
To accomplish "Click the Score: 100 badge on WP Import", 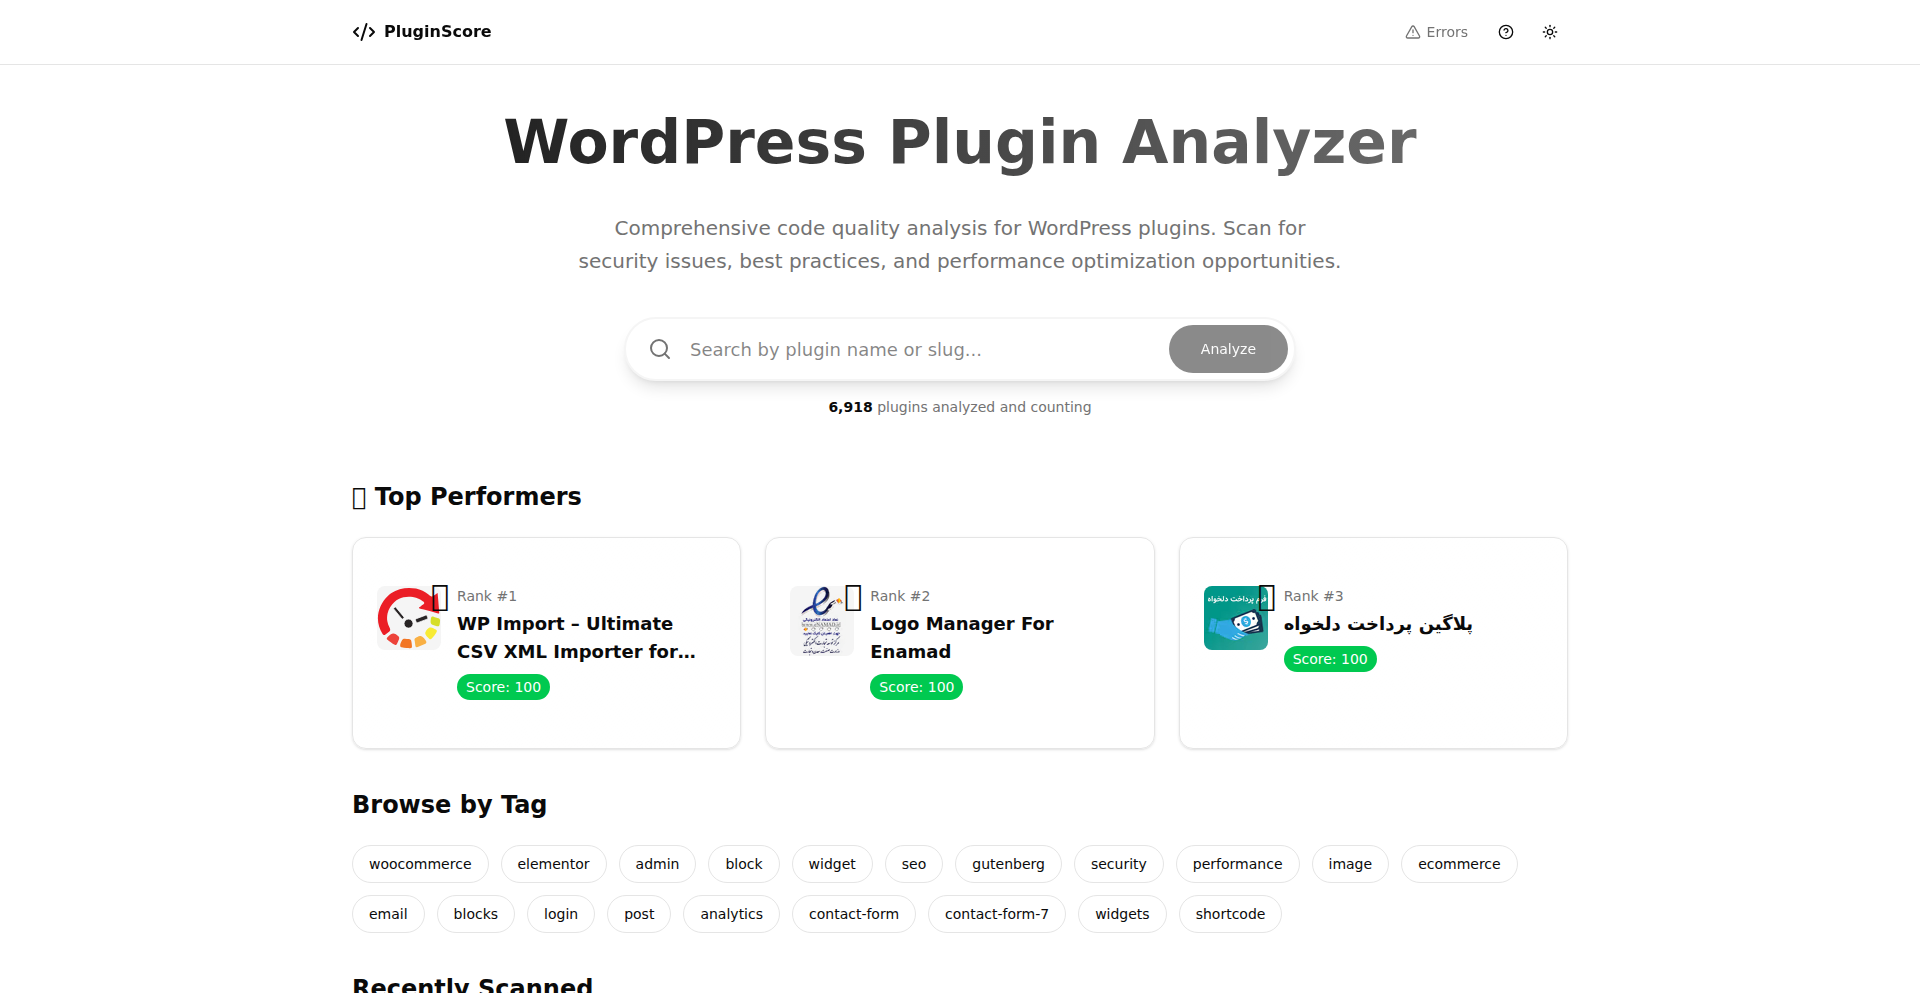I will [x=503, y=686].
